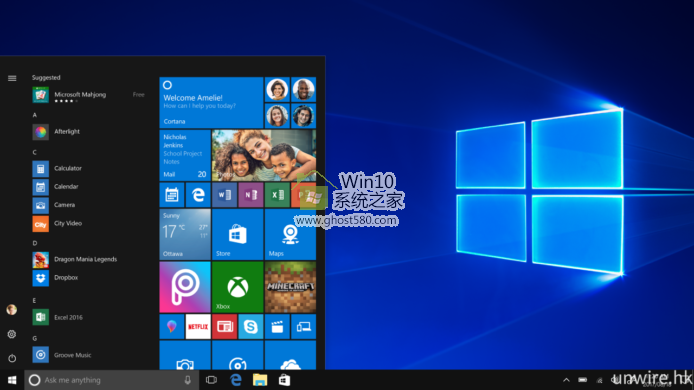Viewport: 694px width, 390px height.
Task: Click the Power button icon
Action: (12, 358)
